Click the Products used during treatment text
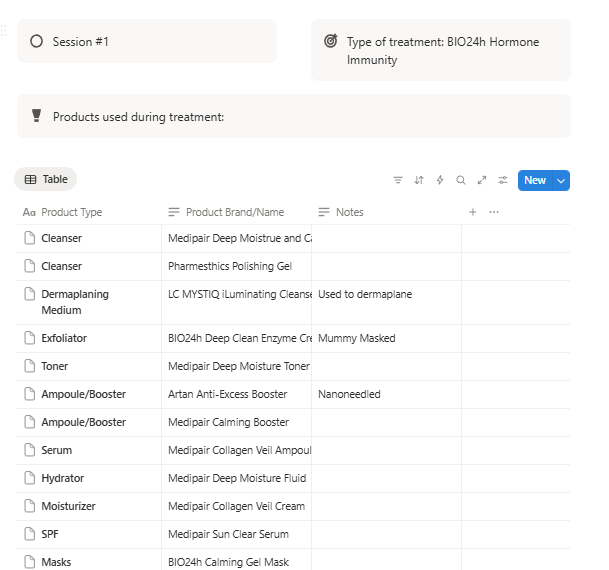 tap(138, 117)
